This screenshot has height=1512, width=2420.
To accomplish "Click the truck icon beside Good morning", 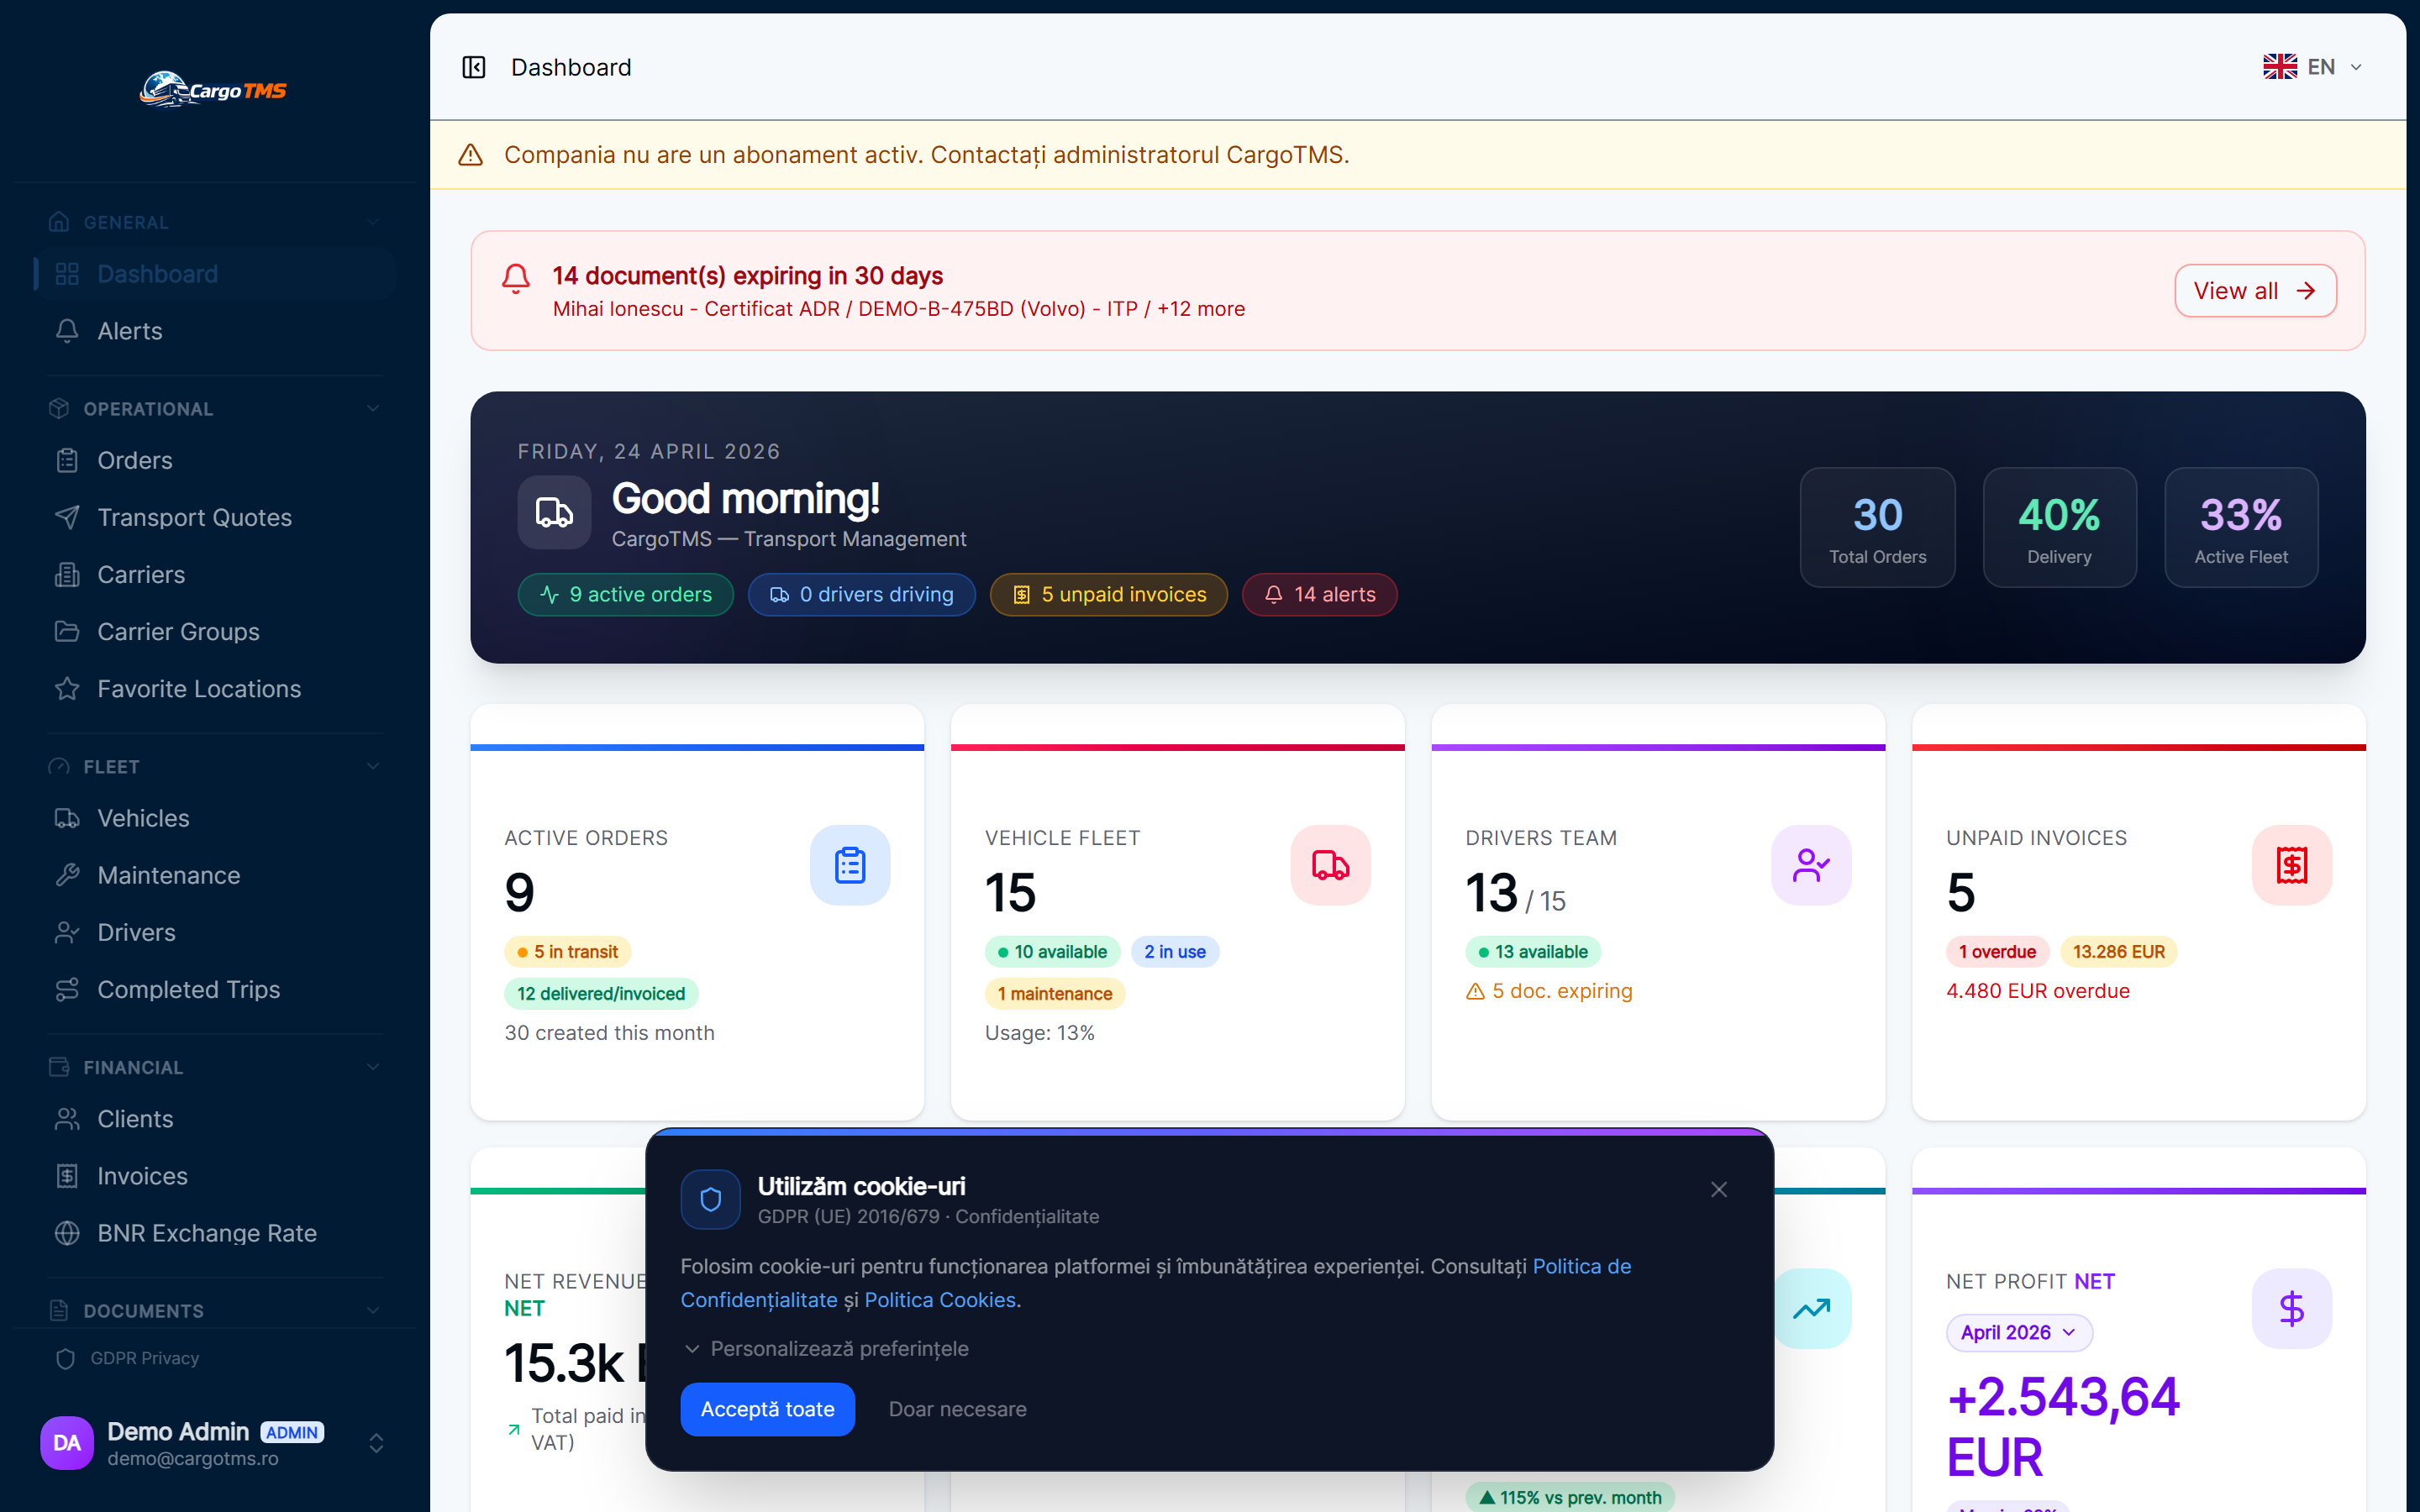I will [554, 513].
